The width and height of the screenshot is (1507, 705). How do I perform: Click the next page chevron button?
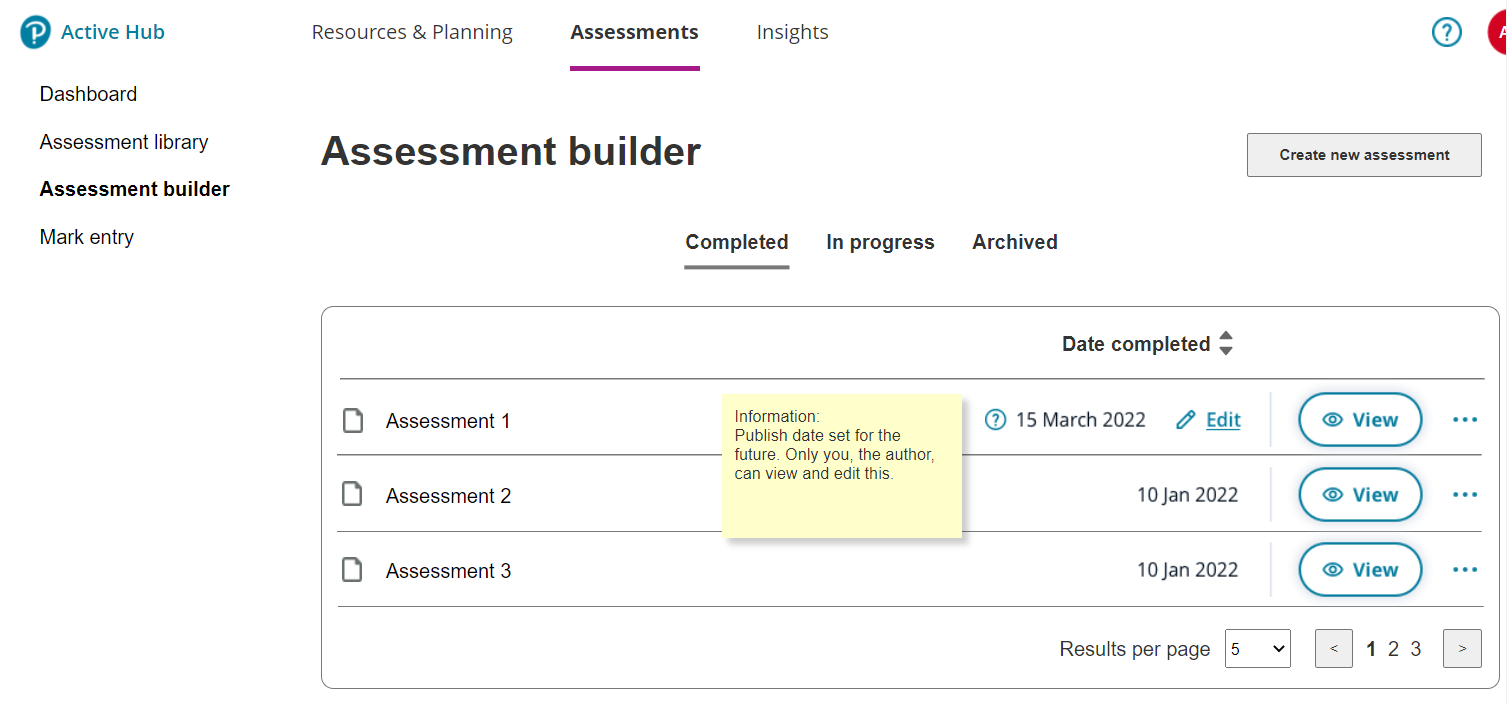click(x=1462, y=648)
